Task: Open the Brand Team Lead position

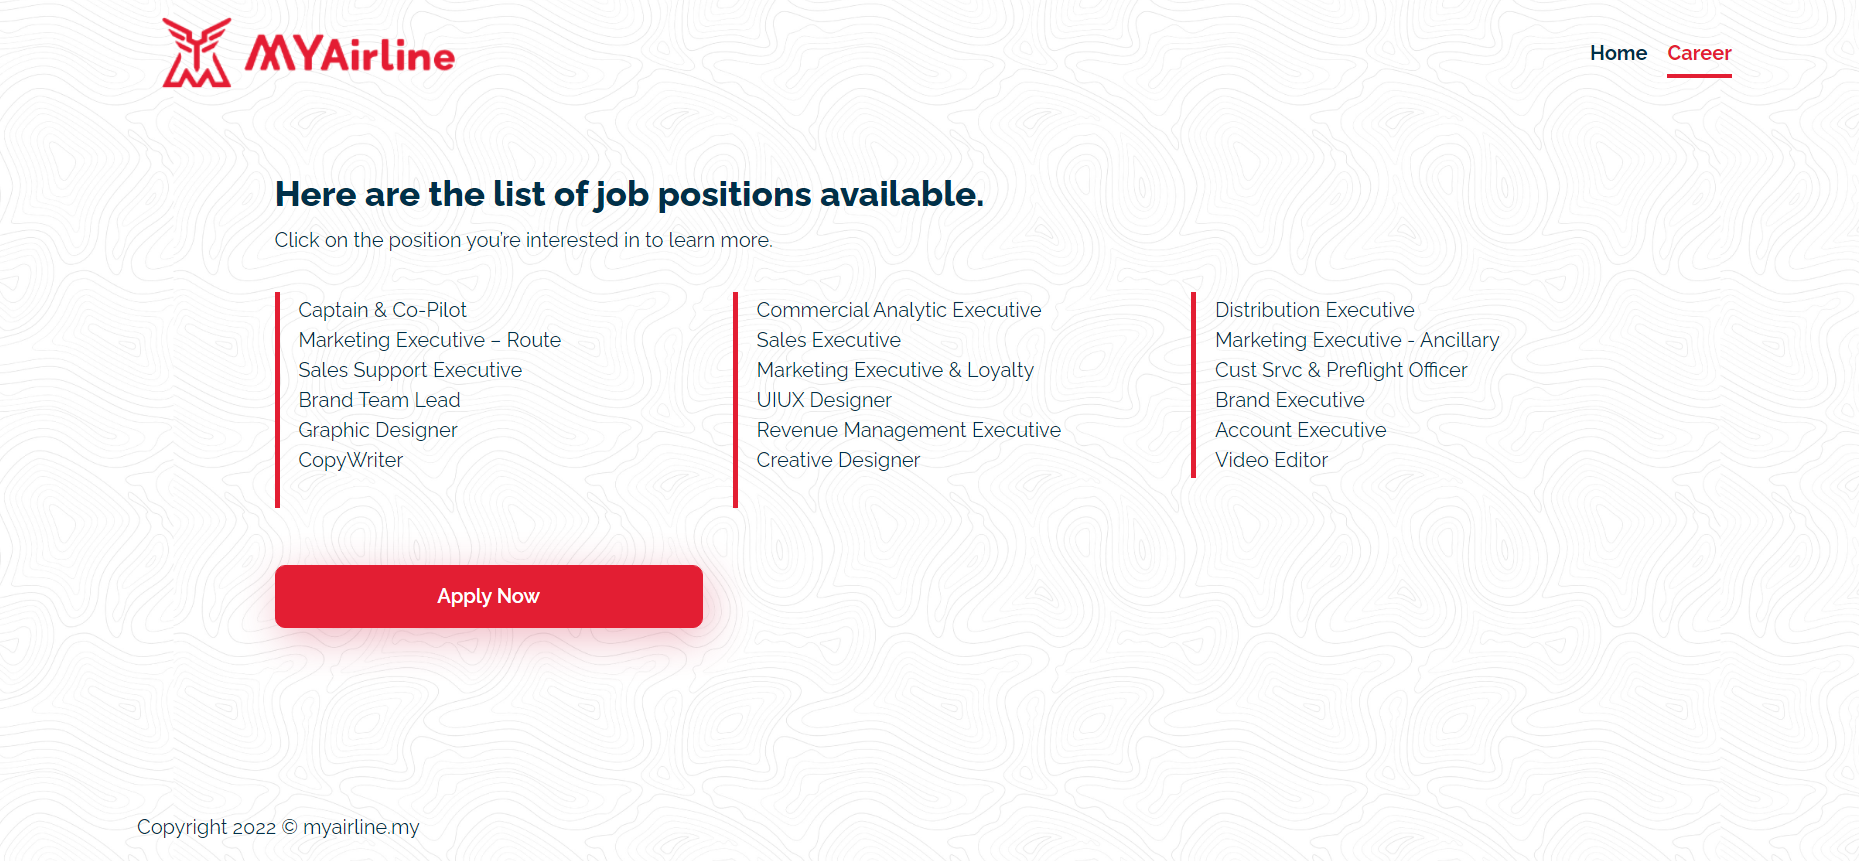Action: click(x=379, y=400)
